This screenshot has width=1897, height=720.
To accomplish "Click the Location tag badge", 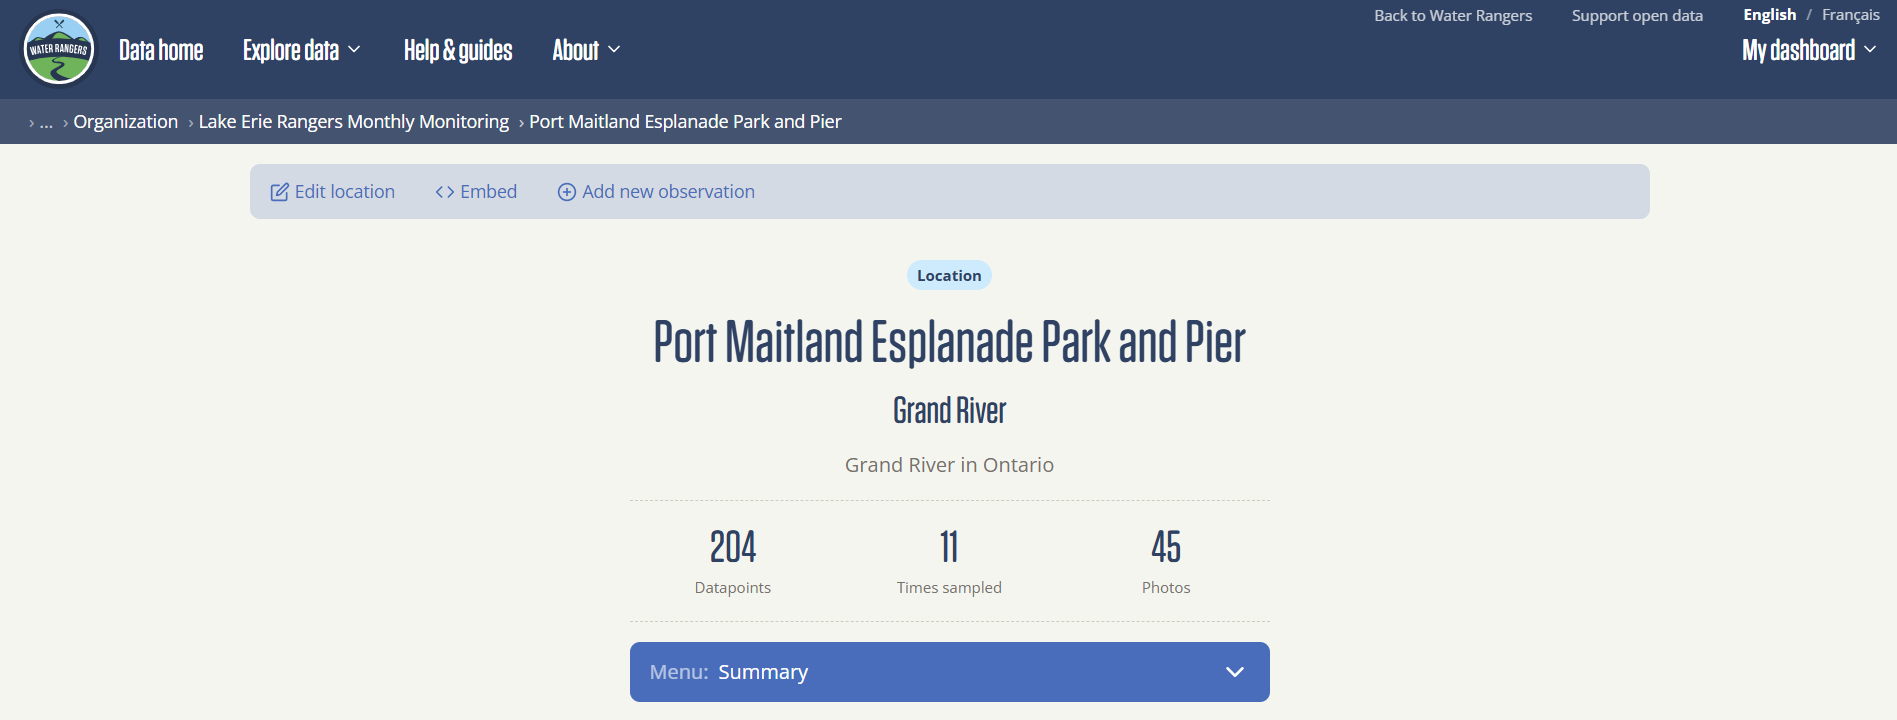I will click(x=949, y=276).
